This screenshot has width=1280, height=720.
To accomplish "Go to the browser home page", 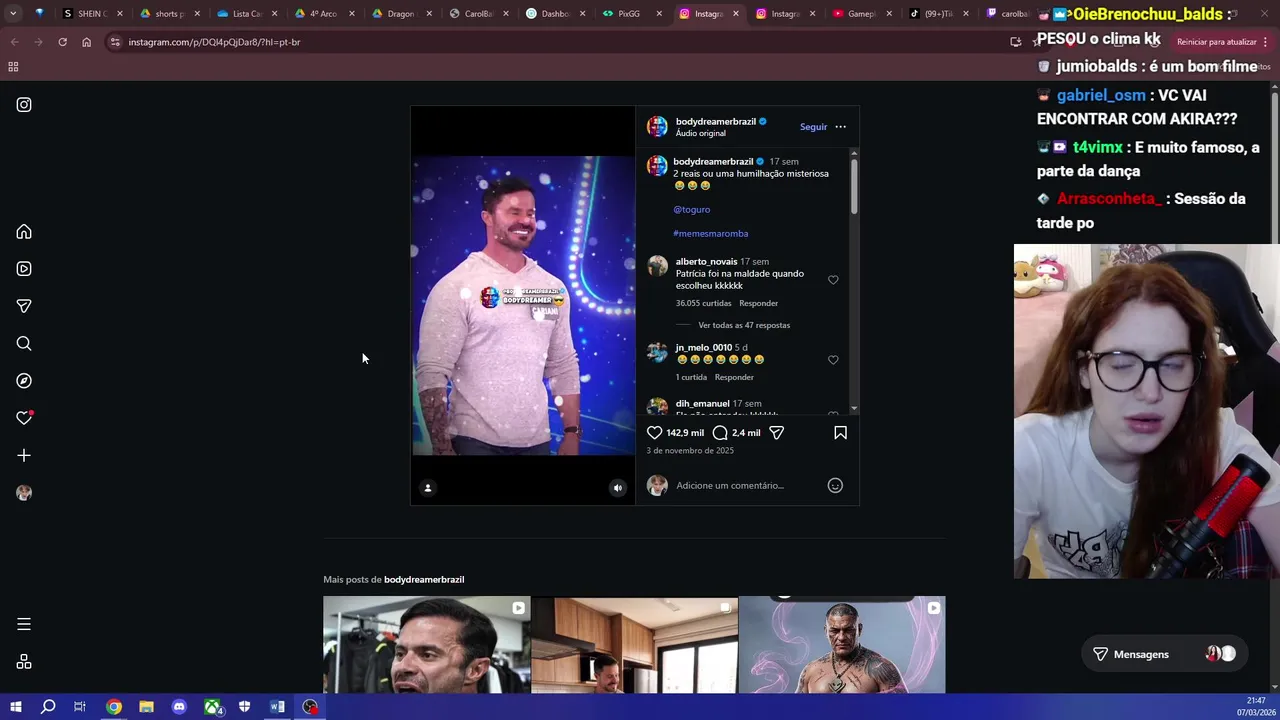I will 86,42.
